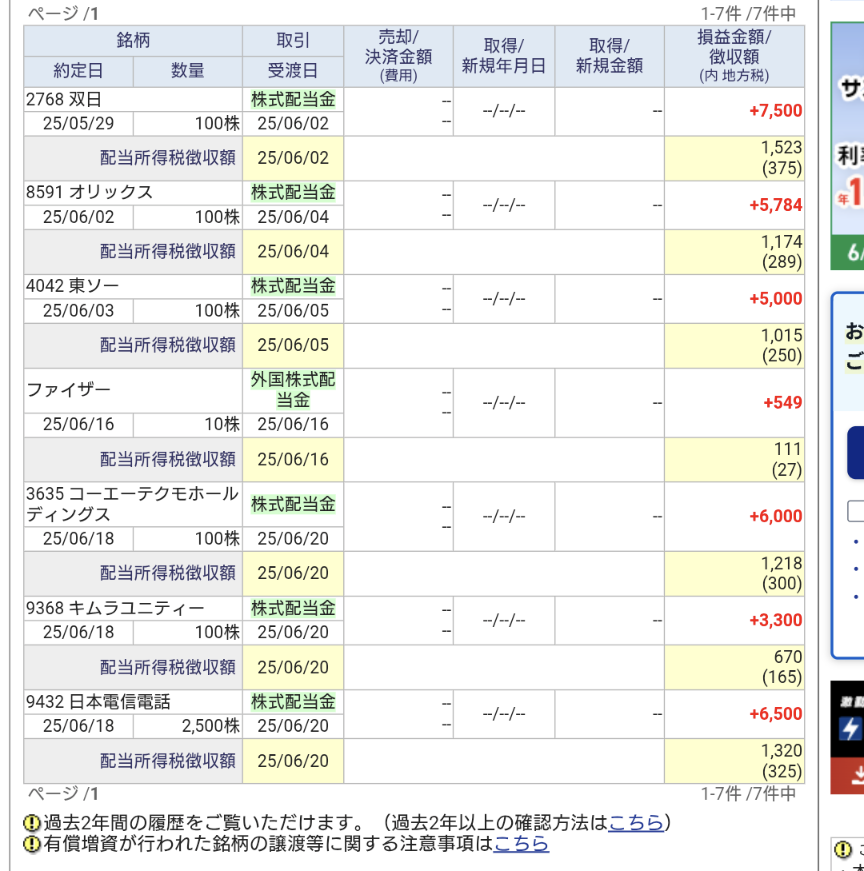Click the 数量 sub-header

tap(188, 71)
